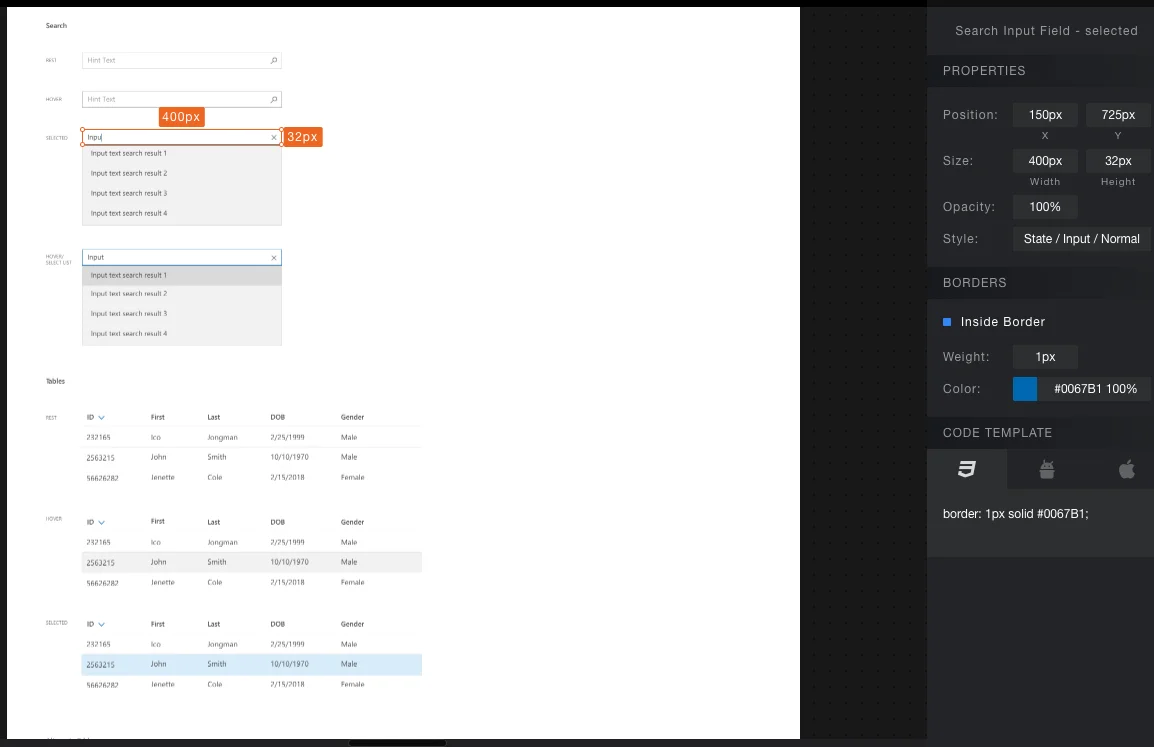Switch to the CSS3 code template tab
The width and height of the screenshot is (1154, 747).
pos(966,469)
